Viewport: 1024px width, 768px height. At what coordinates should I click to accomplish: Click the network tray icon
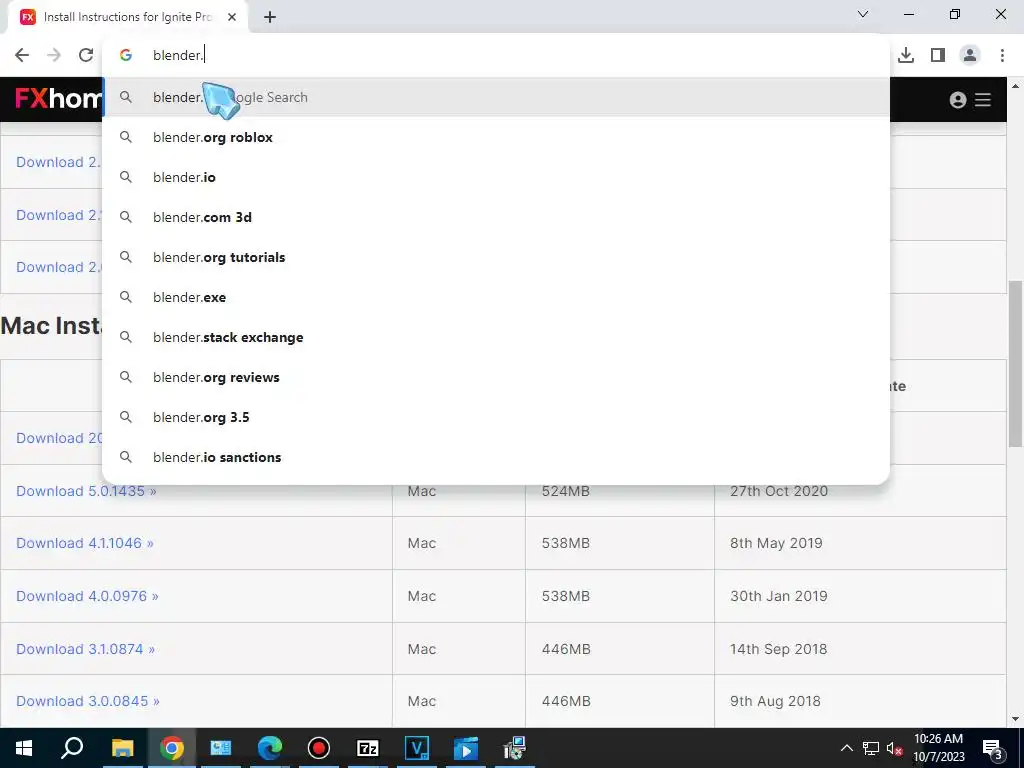pos(871,748)
